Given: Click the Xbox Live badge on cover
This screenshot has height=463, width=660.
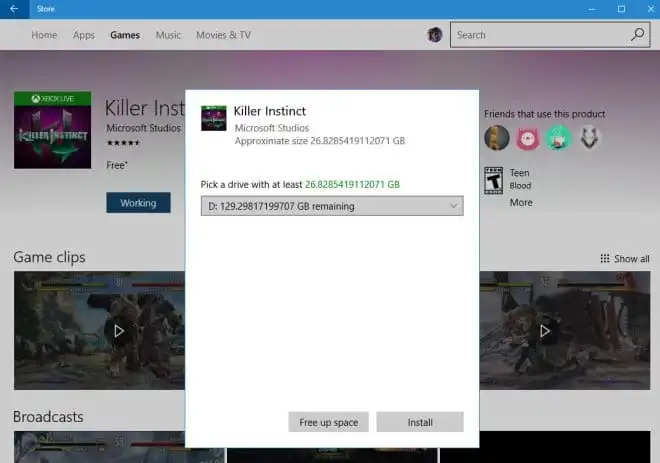Looking at the screenshot, I should 52,98.
